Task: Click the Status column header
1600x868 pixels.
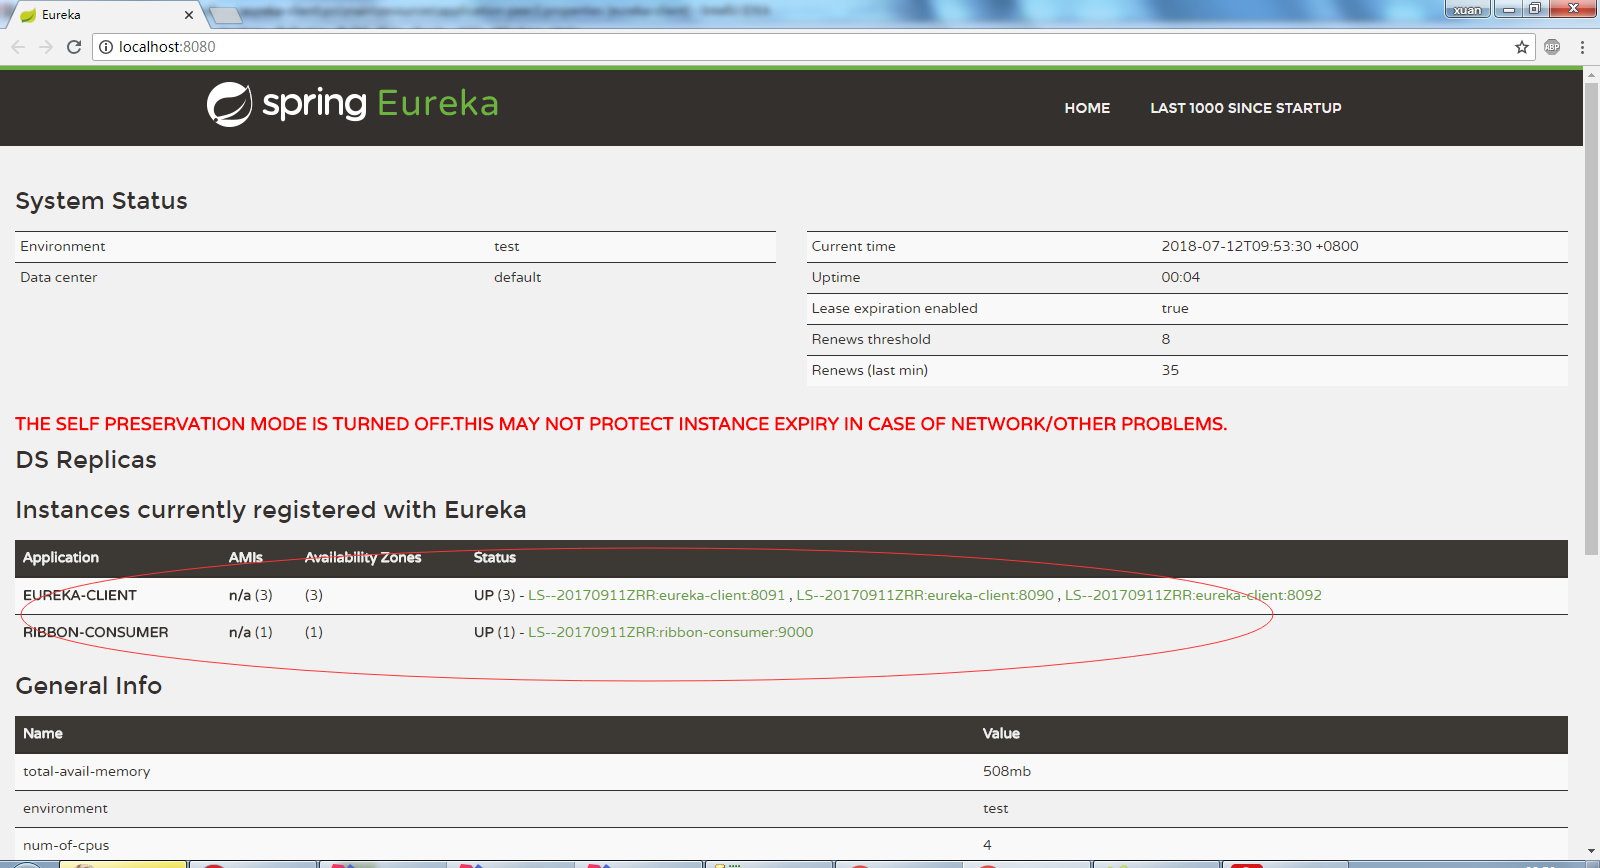Action: (495, 558)
